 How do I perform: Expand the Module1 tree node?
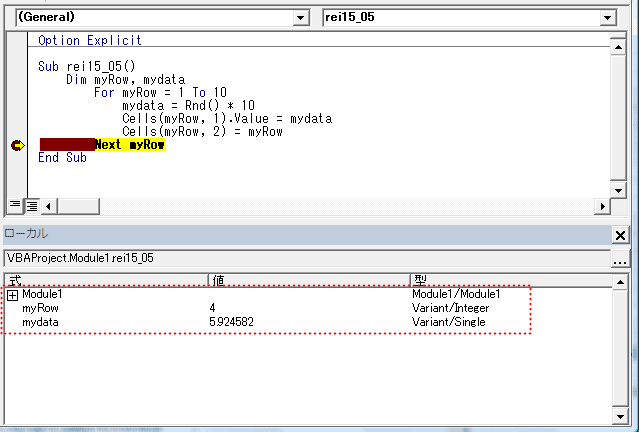[x=13, y=295]
